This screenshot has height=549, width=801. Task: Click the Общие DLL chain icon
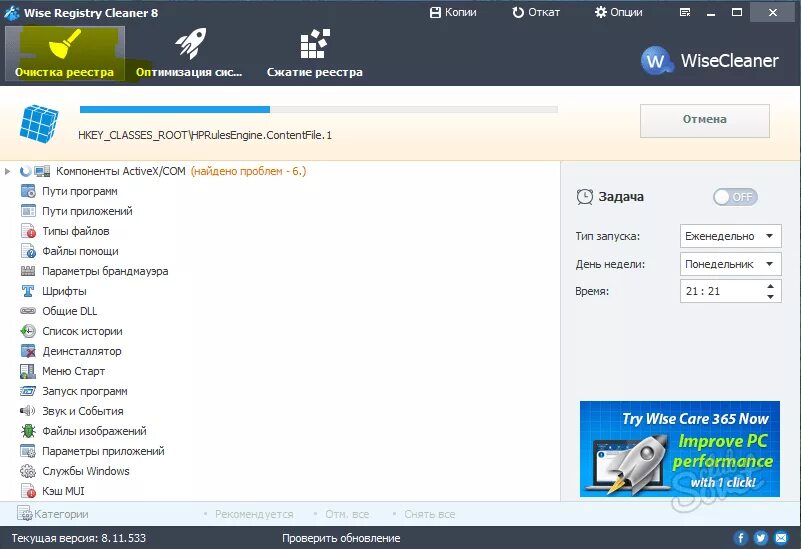point(28,311)
